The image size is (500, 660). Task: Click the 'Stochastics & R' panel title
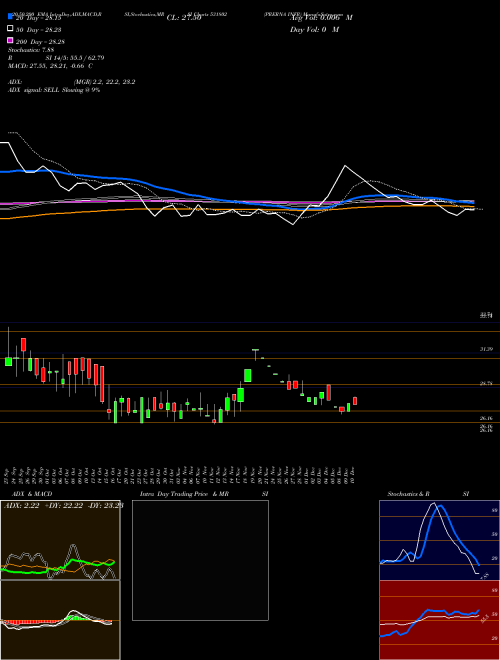[x=408, y=494]
